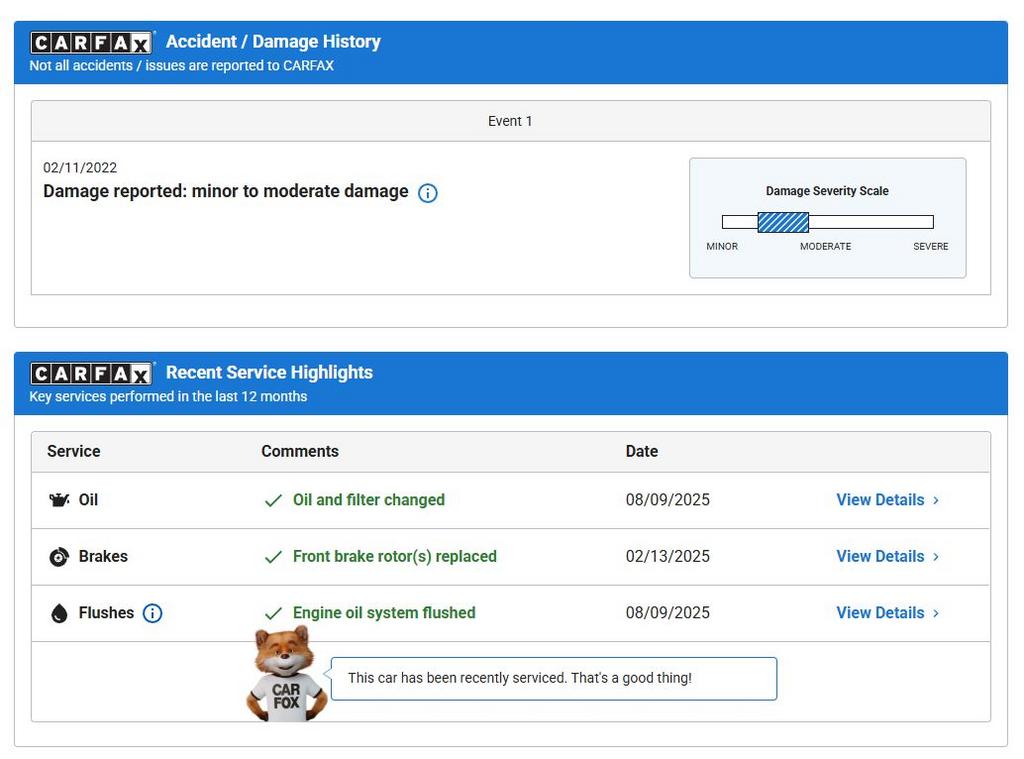Open View Details for Flushes service

[880, 613]
